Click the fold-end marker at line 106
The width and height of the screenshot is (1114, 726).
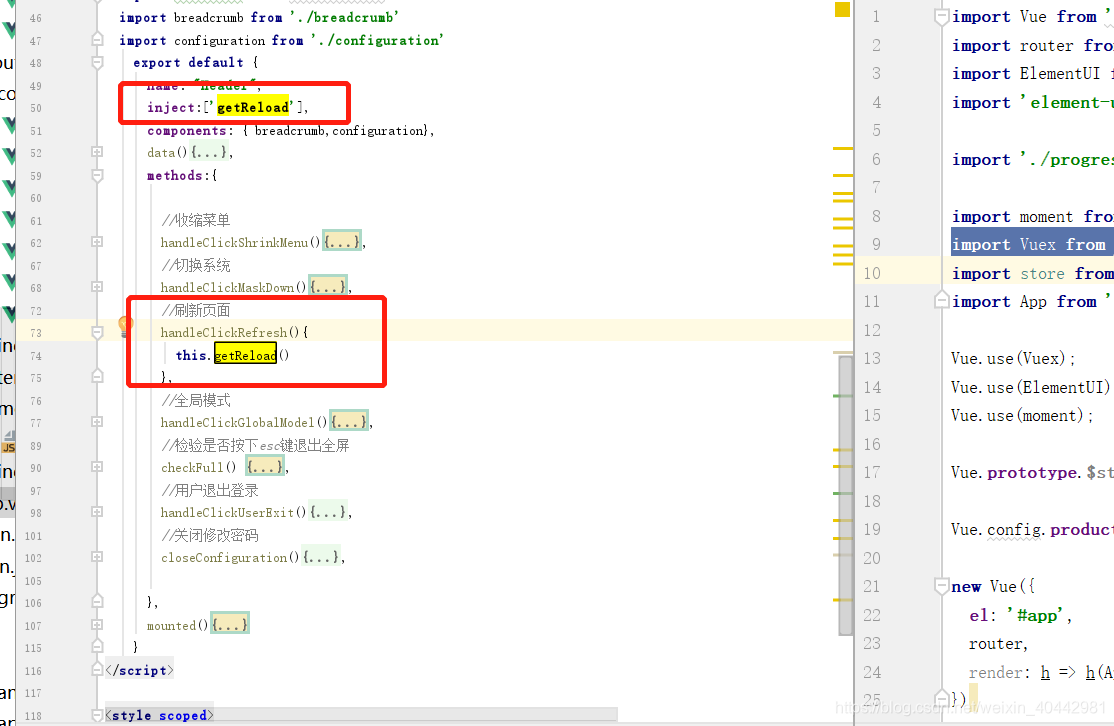click(x=97, y=601)
